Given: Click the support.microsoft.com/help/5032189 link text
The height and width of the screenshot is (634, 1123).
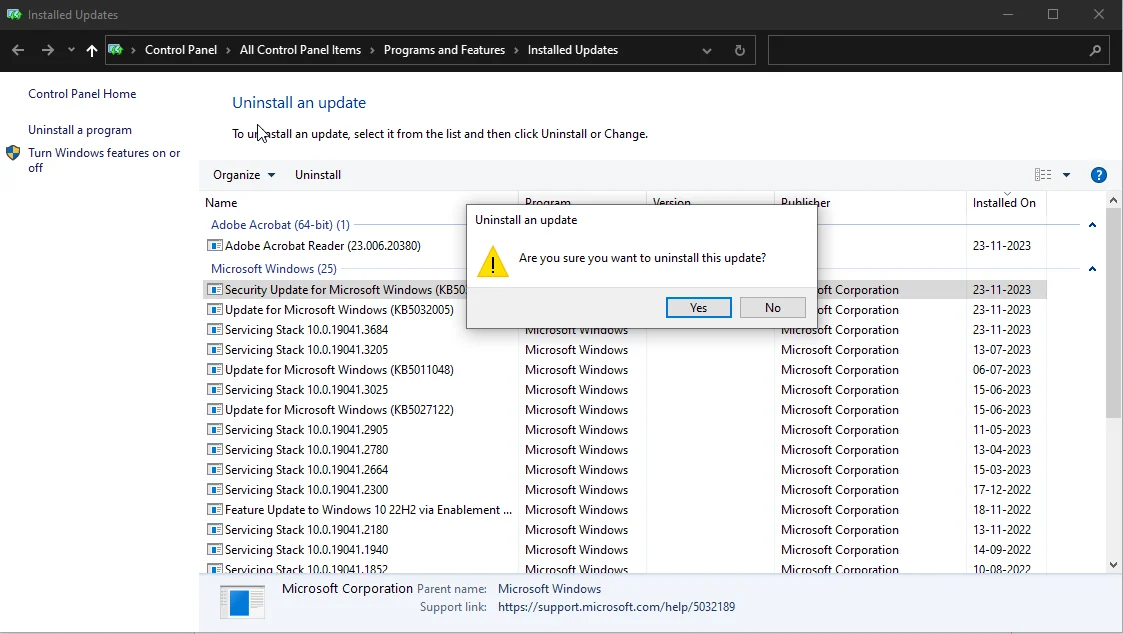Looking at the screenshot, I should point(616,607).
